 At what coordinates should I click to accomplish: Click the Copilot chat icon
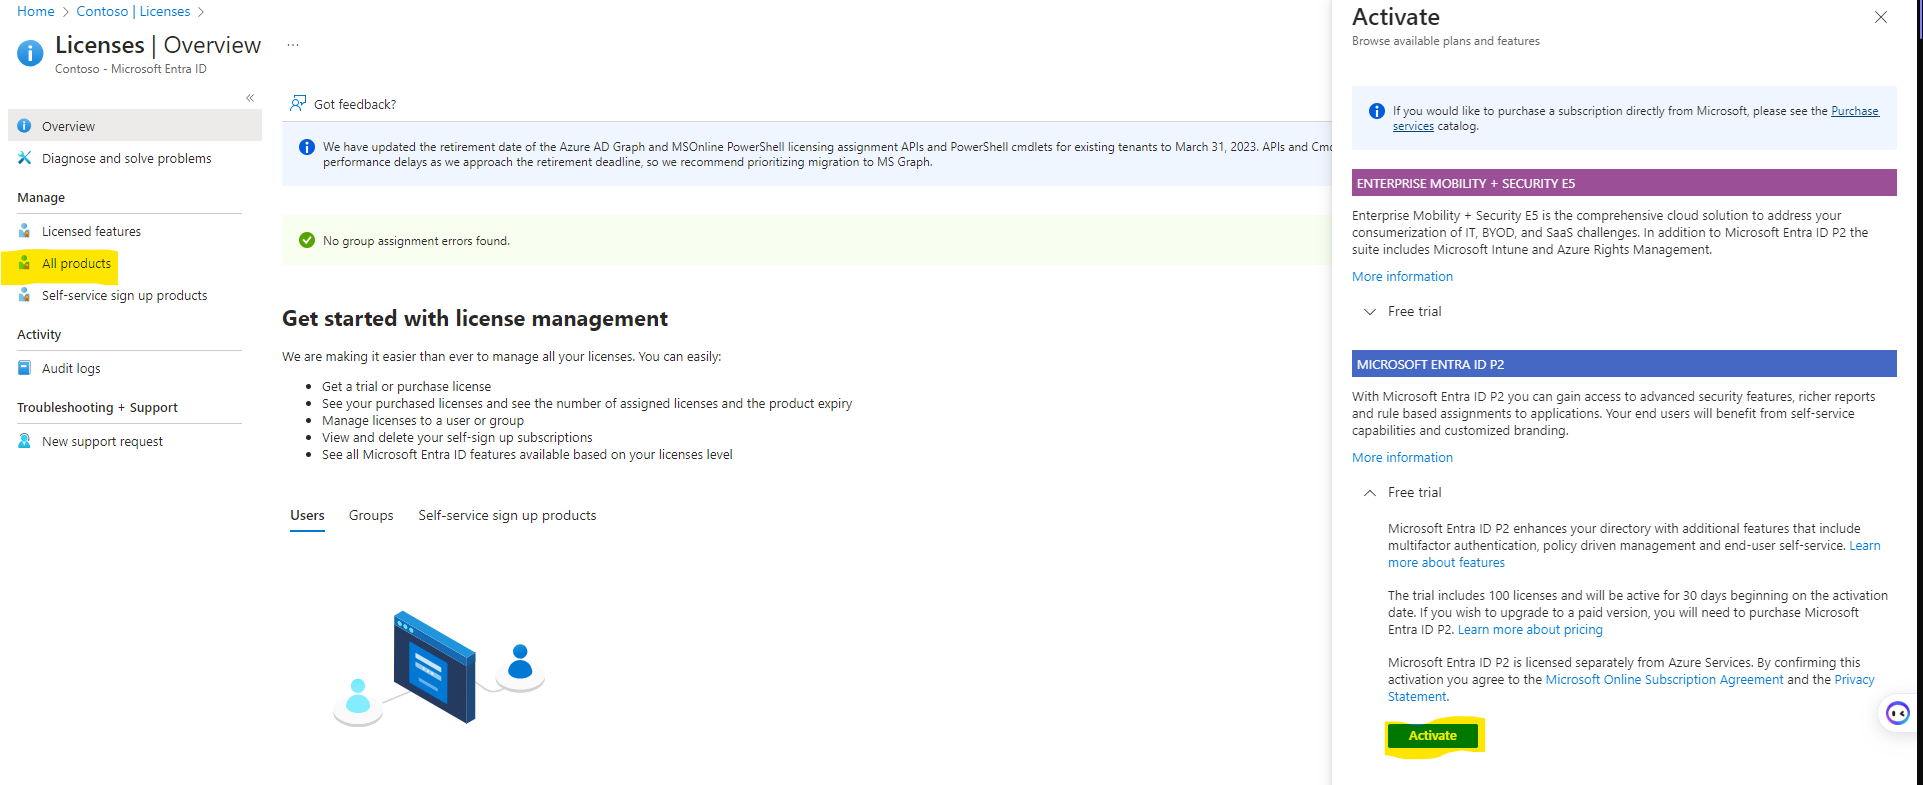click(x=1897, y=713)
